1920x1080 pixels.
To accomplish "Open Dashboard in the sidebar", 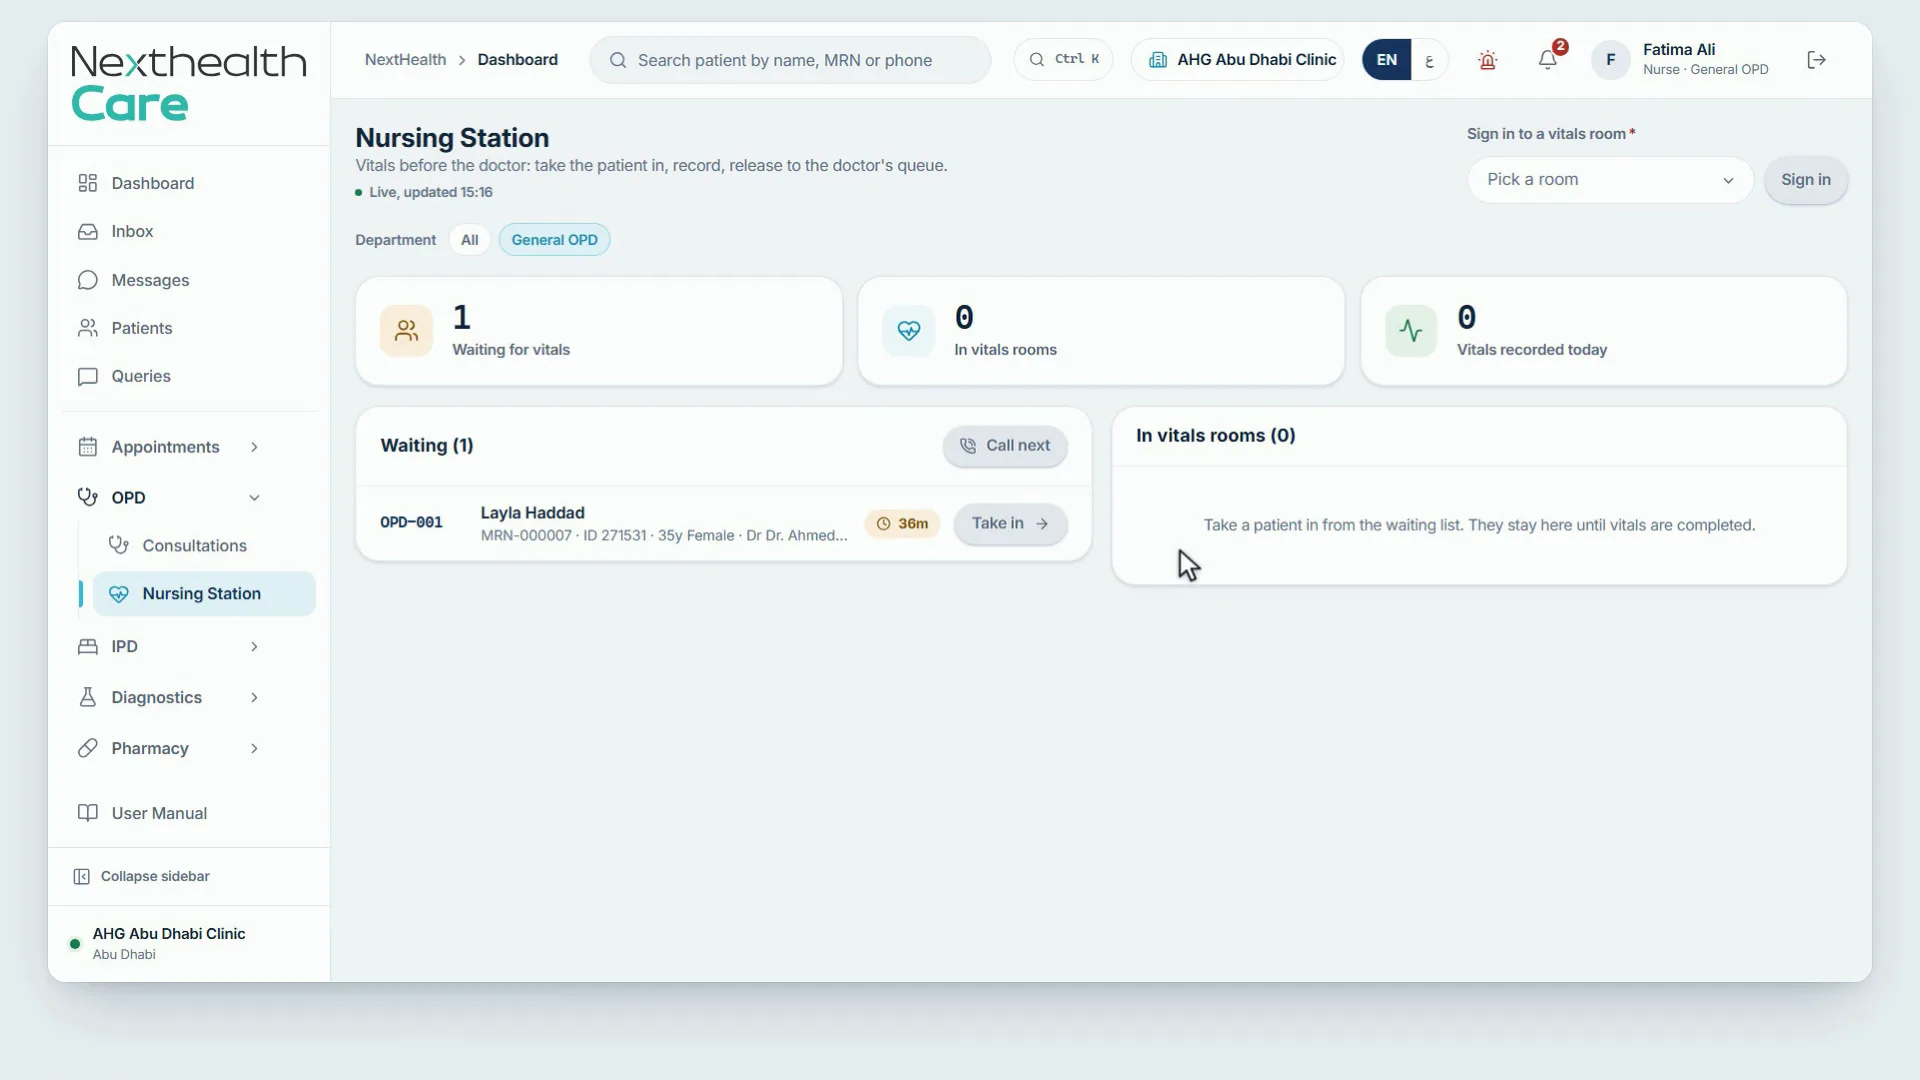I will [x=189, y=184].
